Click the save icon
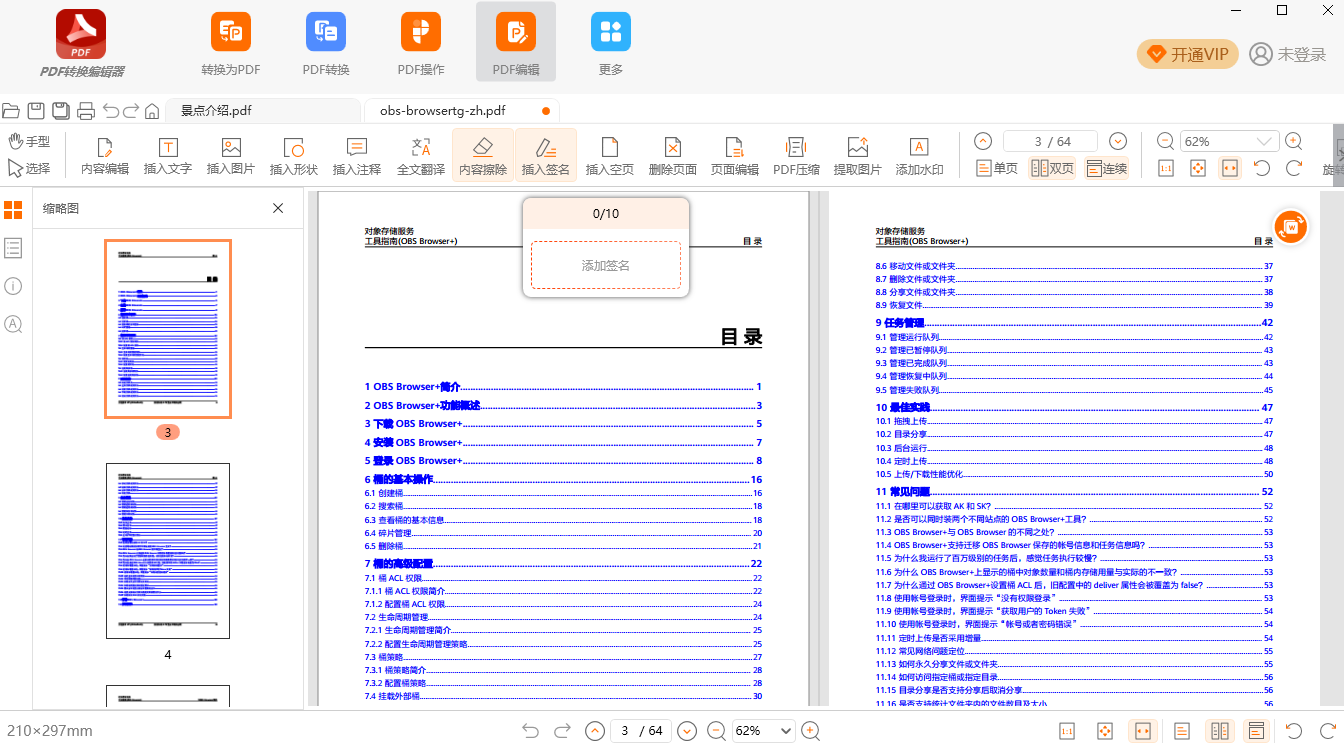The height and width of the screenshot is (750, 1344). tap(36, 110)
